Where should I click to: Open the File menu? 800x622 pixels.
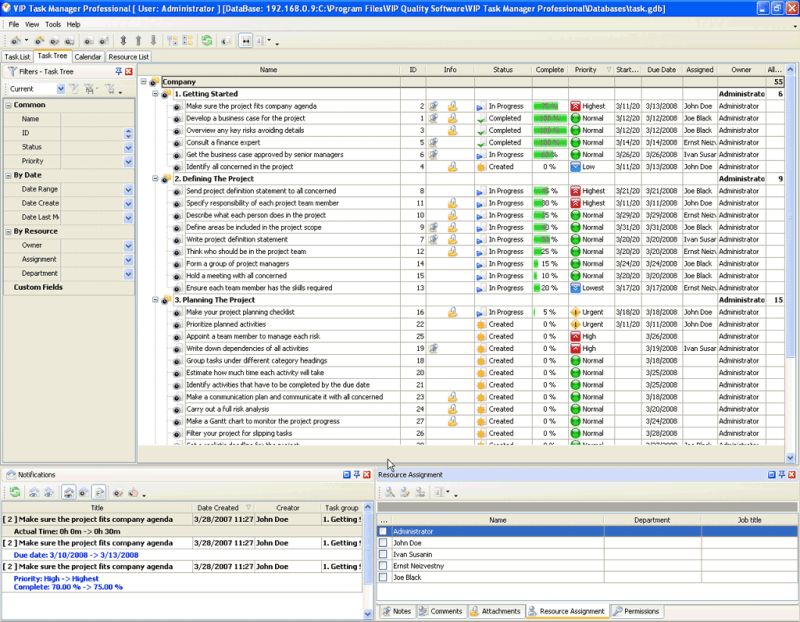[x=14, y=24]
